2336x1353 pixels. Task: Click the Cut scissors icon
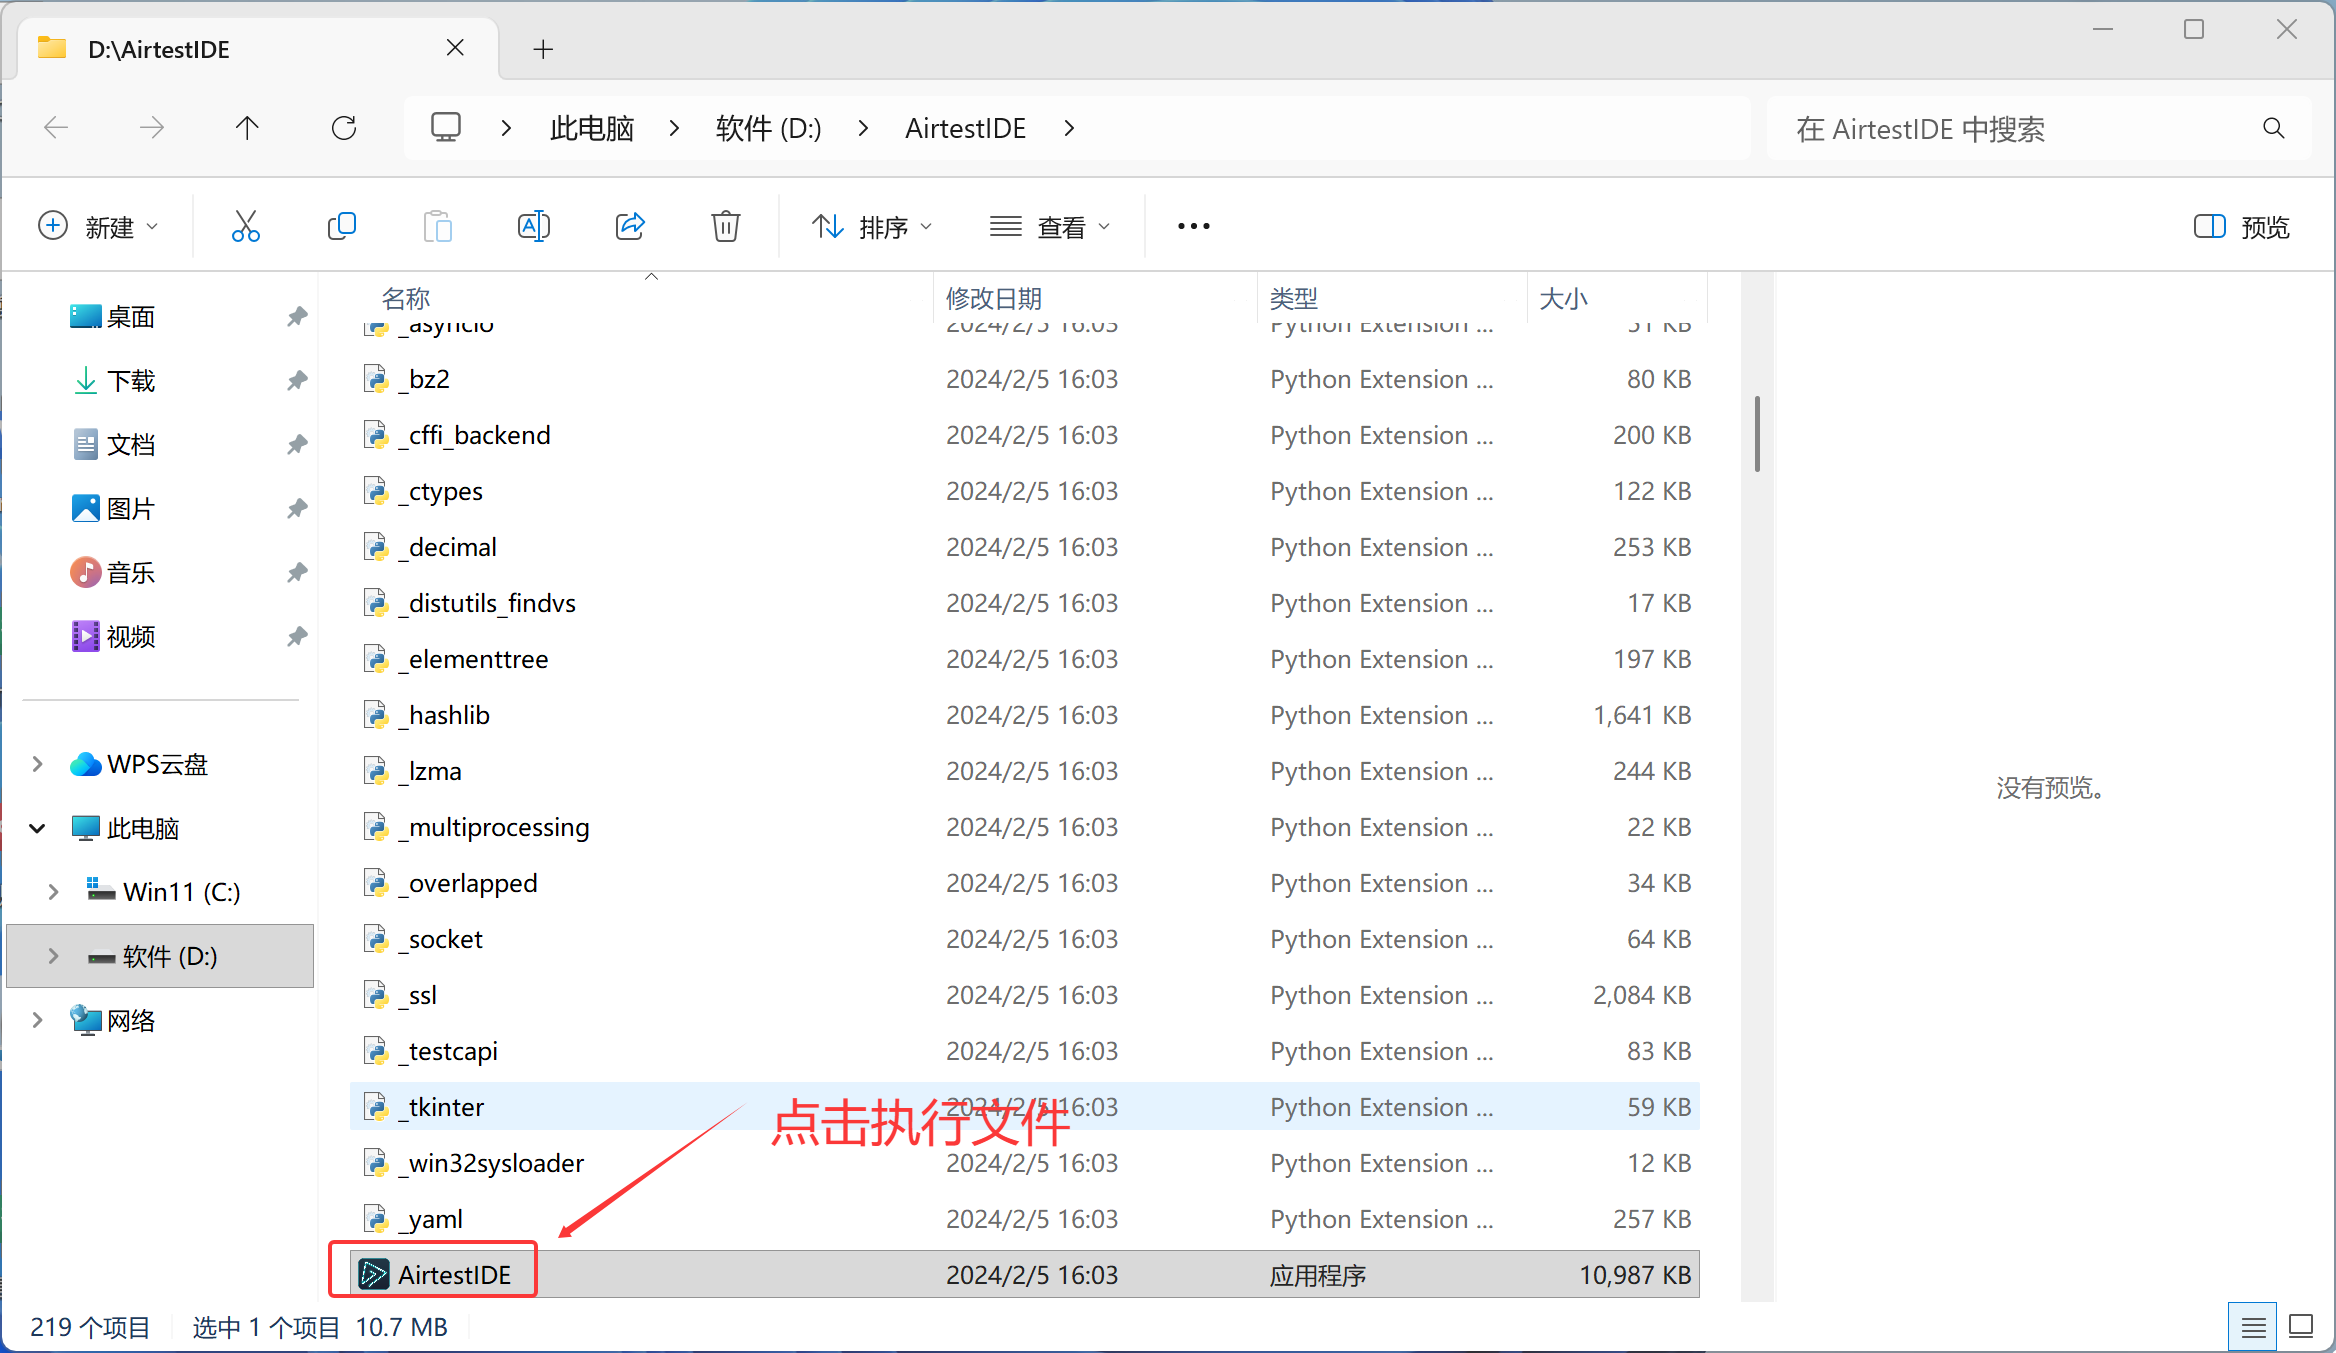coord(245,227)
